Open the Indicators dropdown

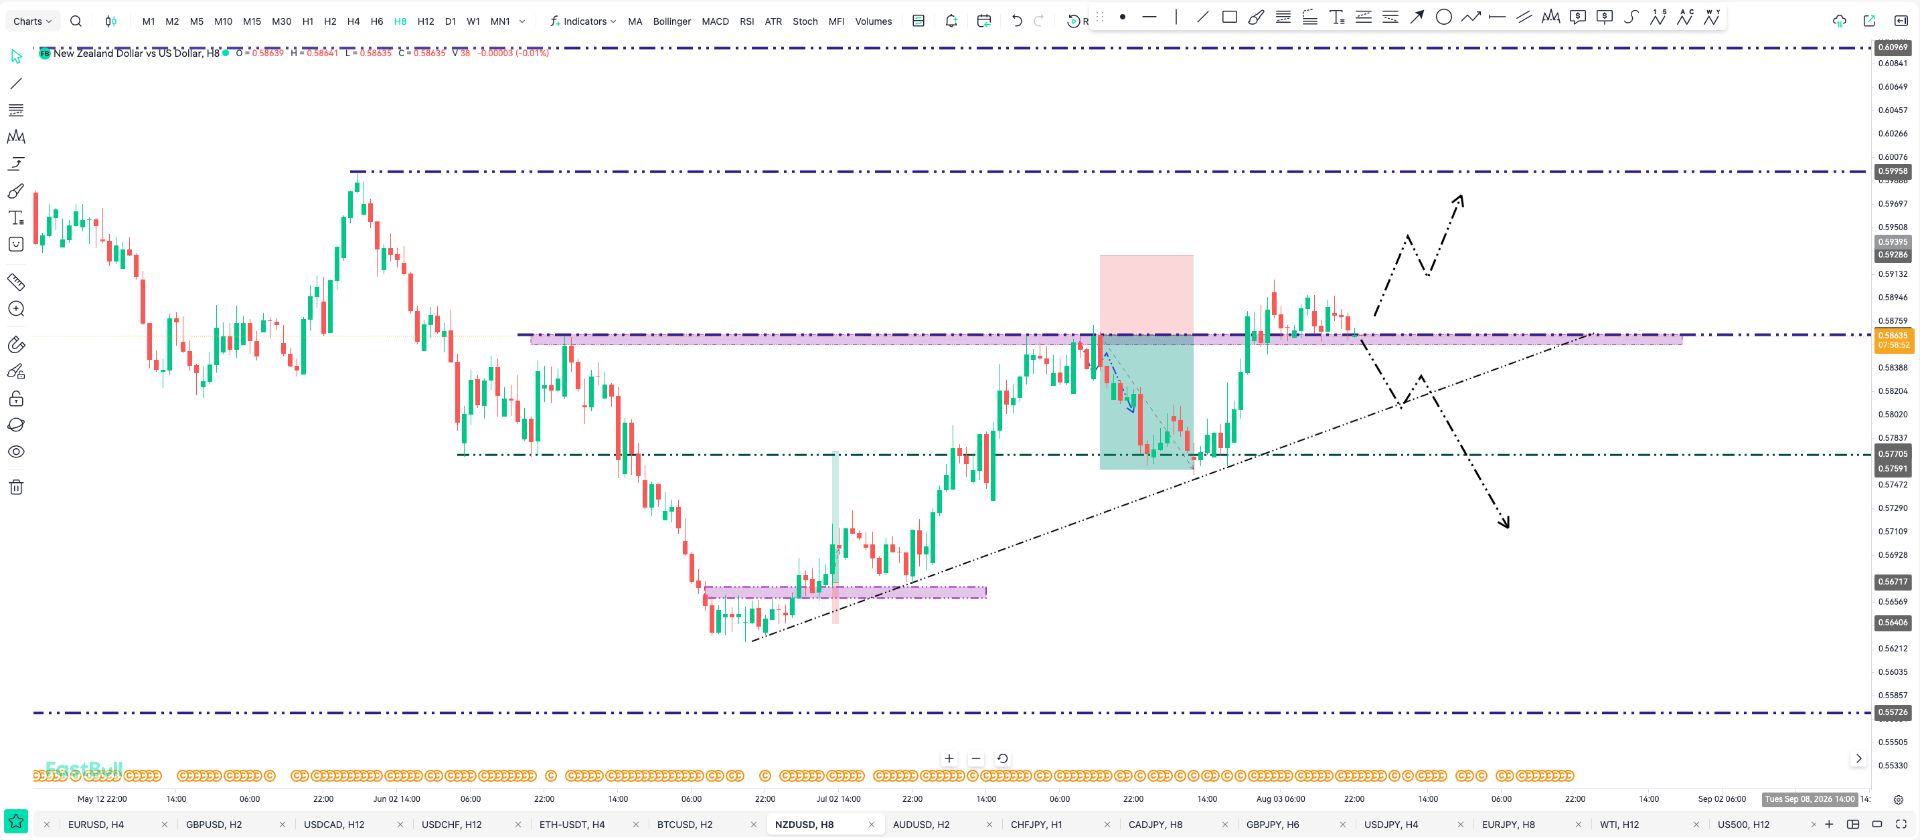coord(583,21)
